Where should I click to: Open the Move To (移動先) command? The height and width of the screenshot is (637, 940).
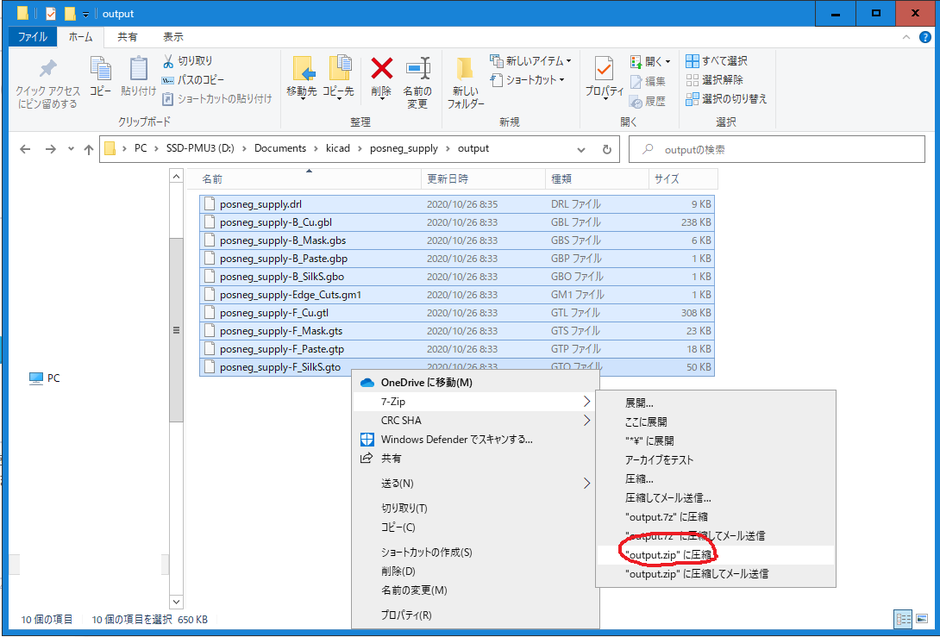tap(302, 78)
